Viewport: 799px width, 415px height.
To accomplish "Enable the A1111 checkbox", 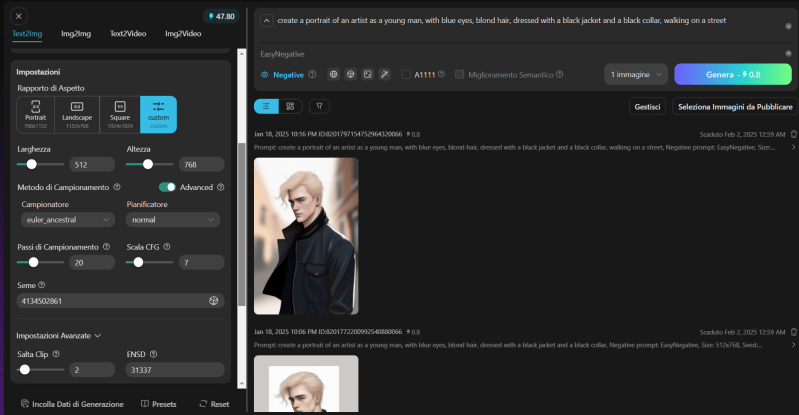I will [406, 74].
